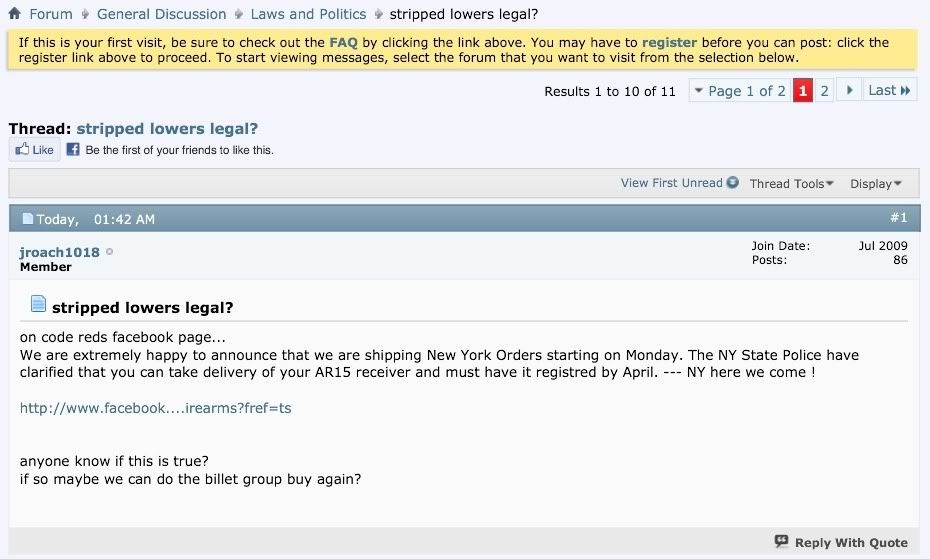Open the Facebook URL in the post
The width and height of the screenshot is (930, 559).
(156, 408)
